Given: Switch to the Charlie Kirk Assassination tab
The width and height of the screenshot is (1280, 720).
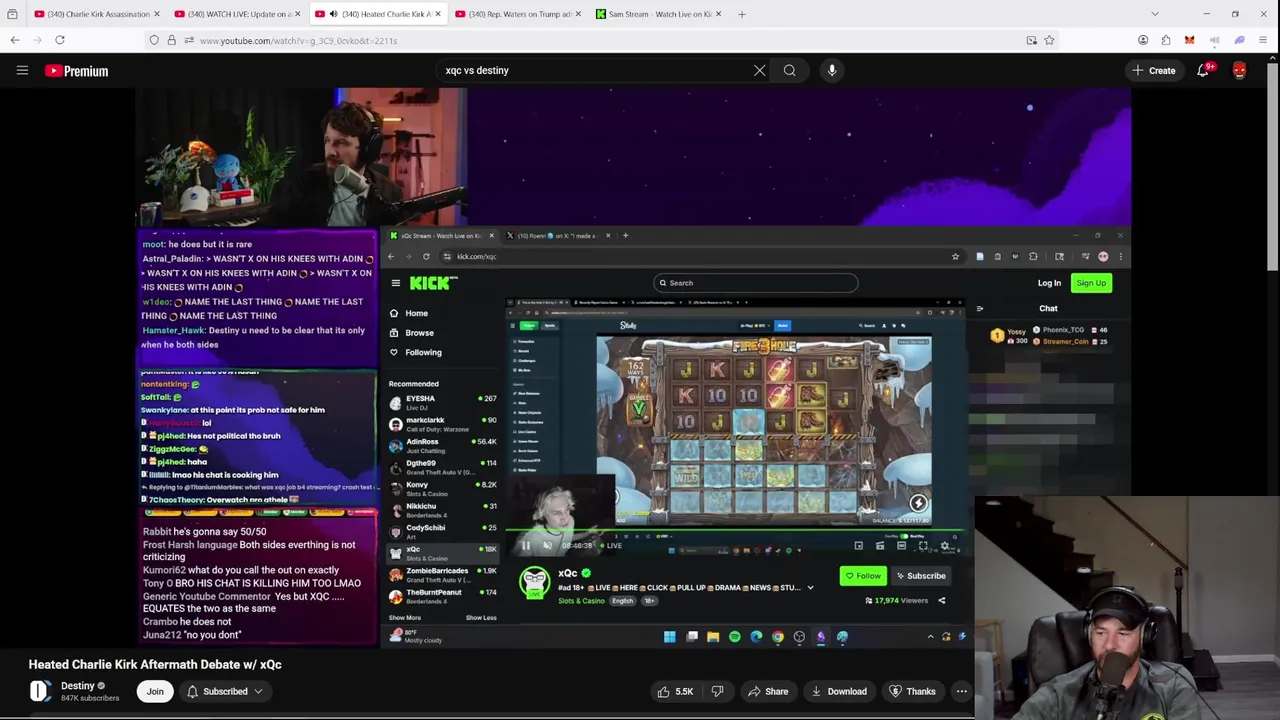Looking at the screenshot, I should (95, 14).
